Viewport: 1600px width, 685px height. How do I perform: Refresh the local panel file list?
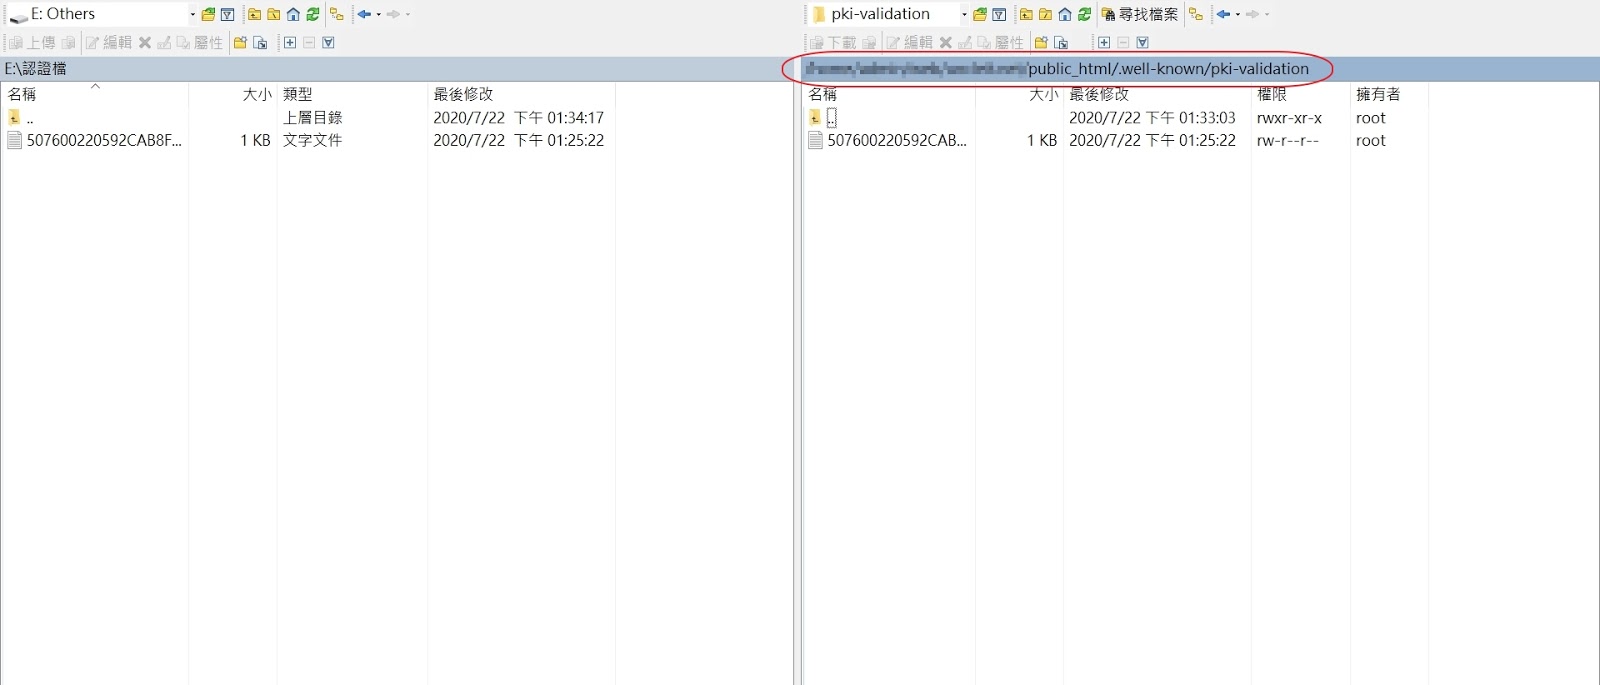[x=313, y=14]
